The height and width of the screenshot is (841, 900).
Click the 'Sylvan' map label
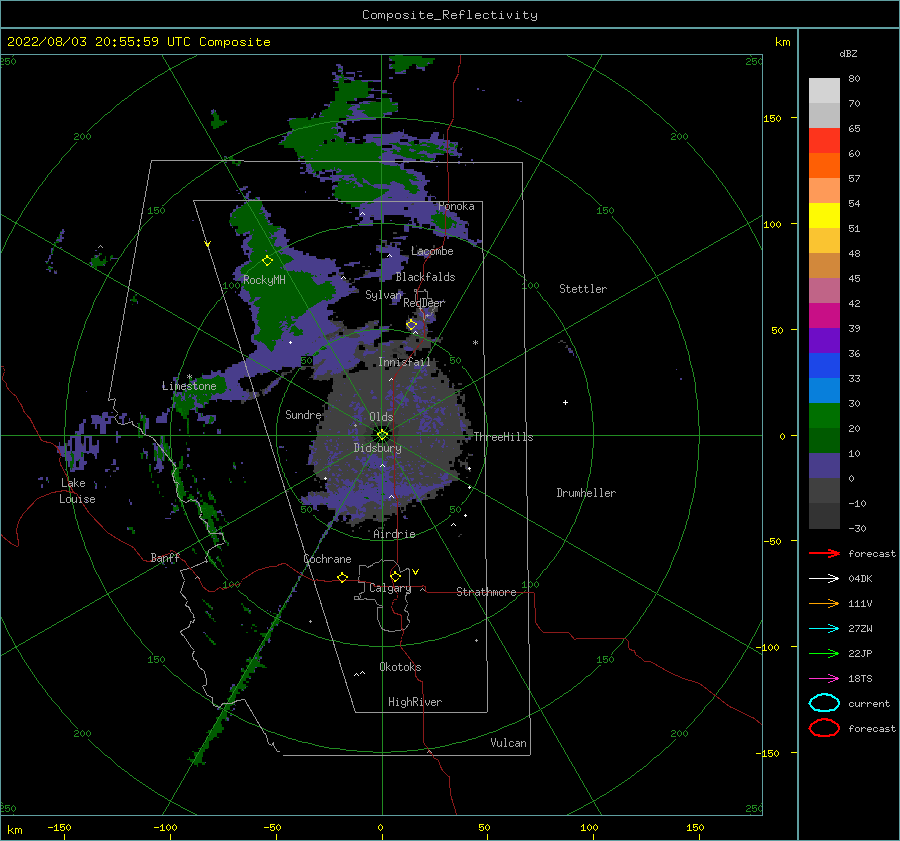tap(383, 295)
